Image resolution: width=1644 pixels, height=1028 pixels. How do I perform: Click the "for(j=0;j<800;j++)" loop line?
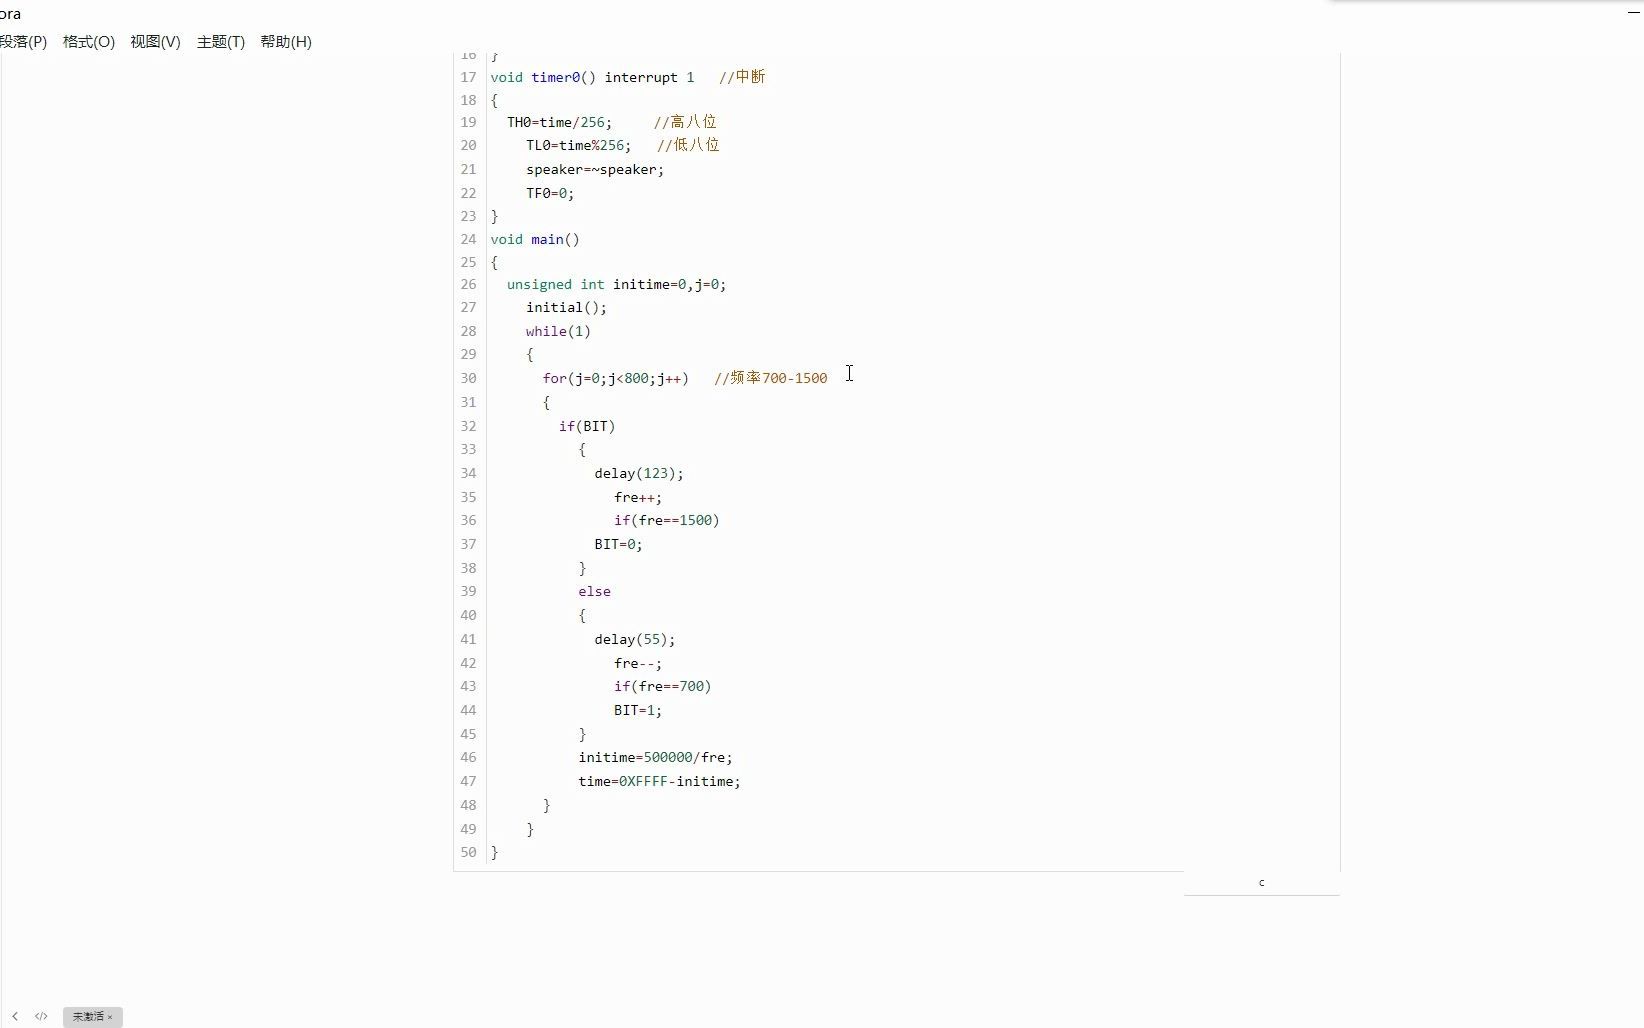click(615, 378)
